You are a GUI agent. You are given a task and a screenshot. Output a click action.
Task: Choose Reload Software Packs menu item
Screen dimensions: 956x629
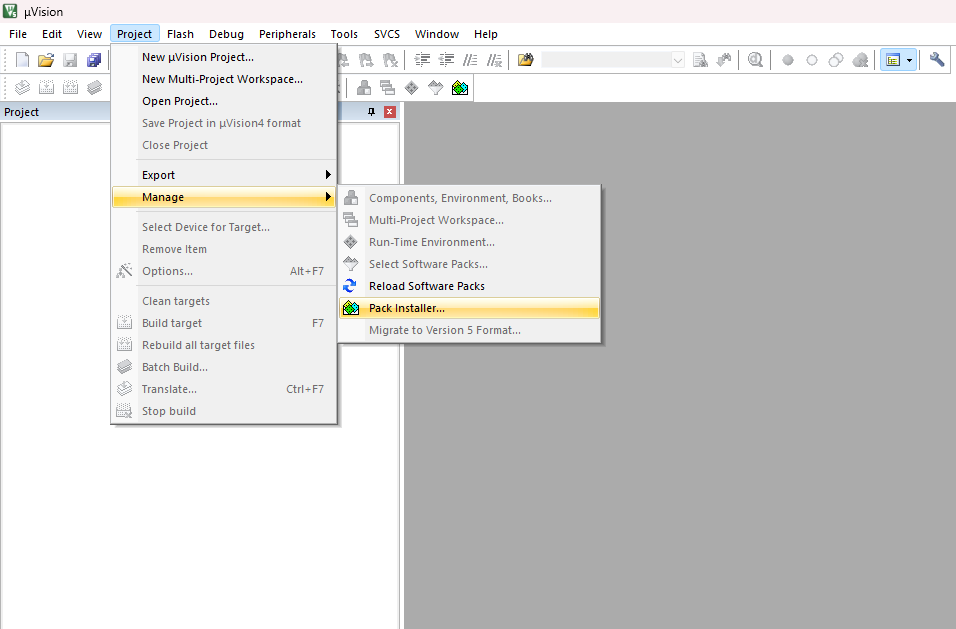426,286
